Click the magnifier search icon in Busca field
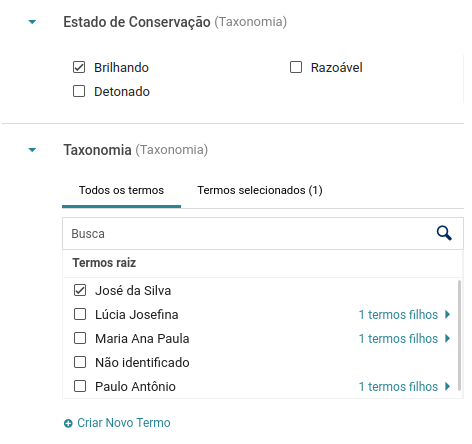Viewport: 472px width, 444px height. (444, 233)
